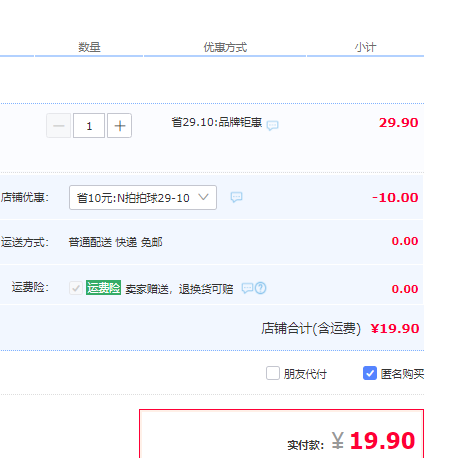The width and height of the screenshot is (451, 458).
Task: Toggle the 运费险 freight insurance checkbox
Action: (x=76, y=288)
